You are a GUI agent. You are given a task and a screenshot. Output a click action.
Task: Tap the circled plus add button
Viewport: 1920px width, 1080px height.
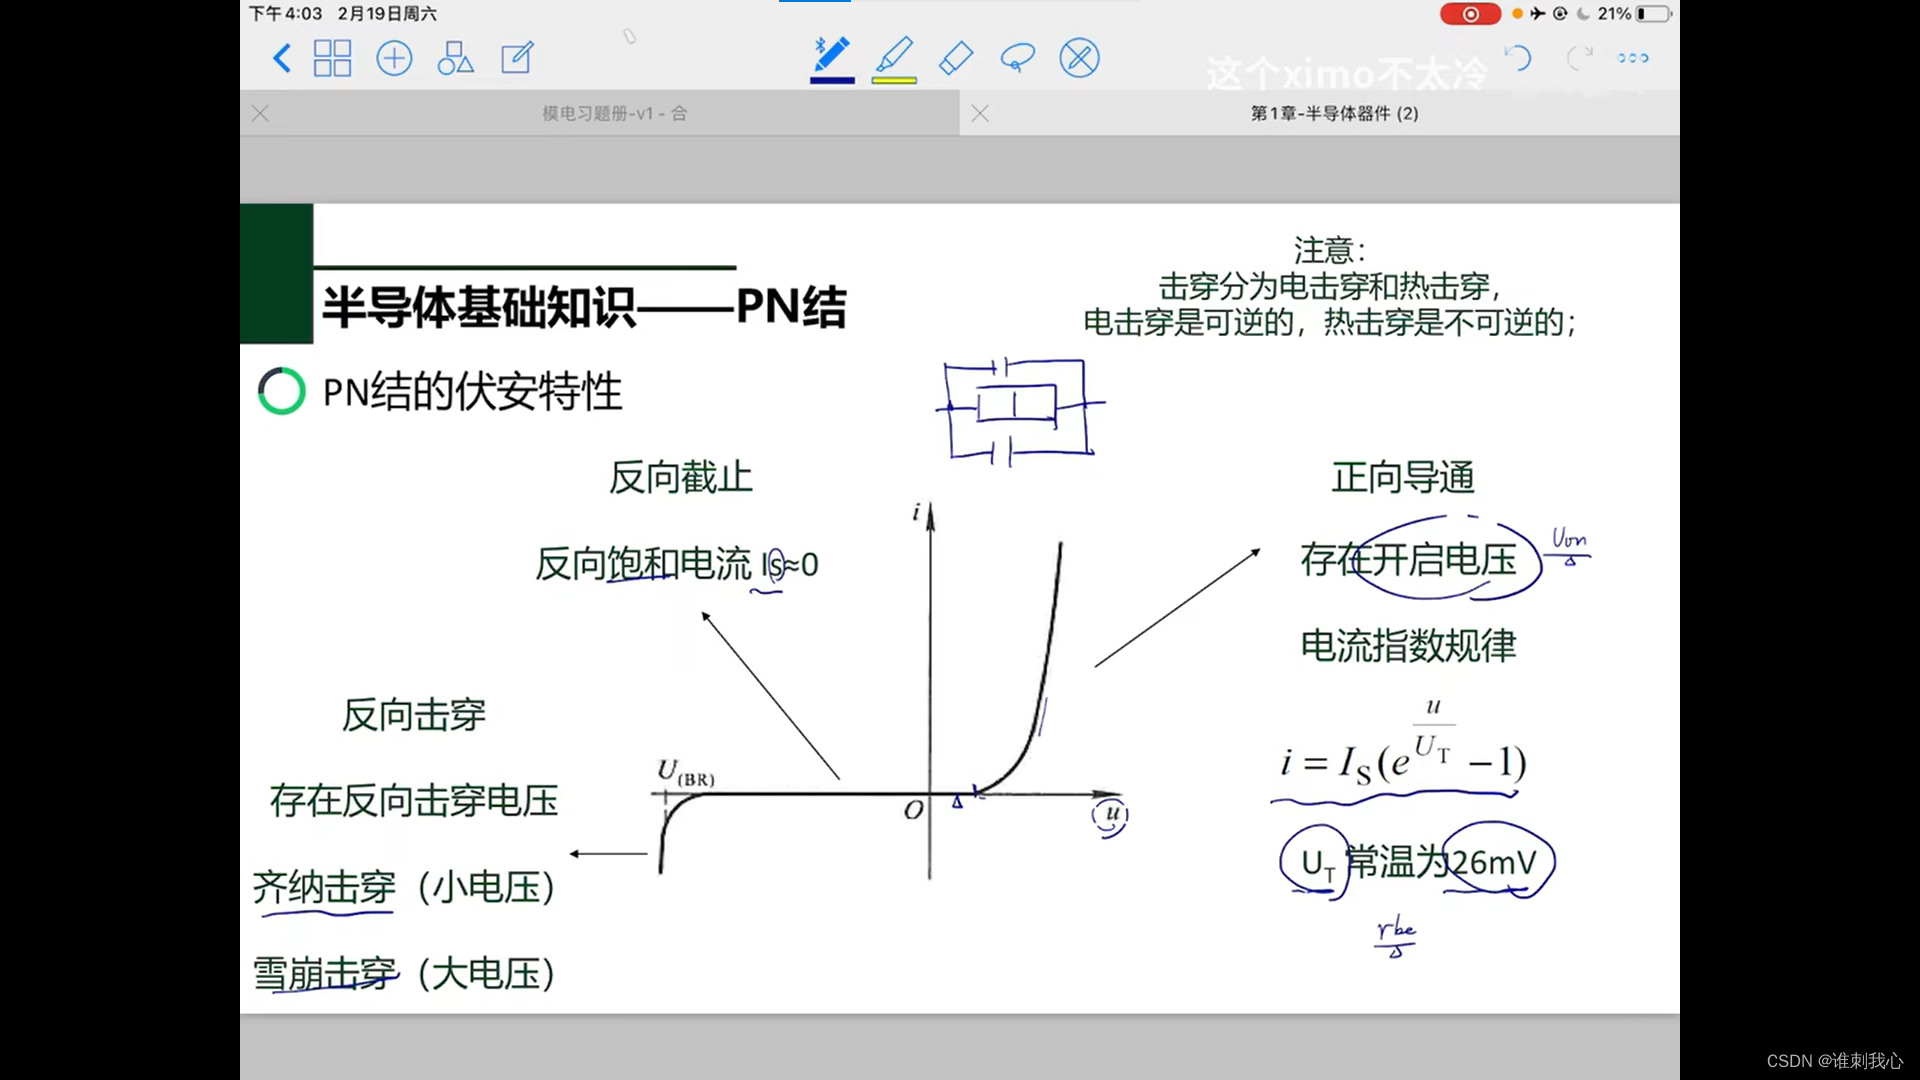click(x=394, y=58)
